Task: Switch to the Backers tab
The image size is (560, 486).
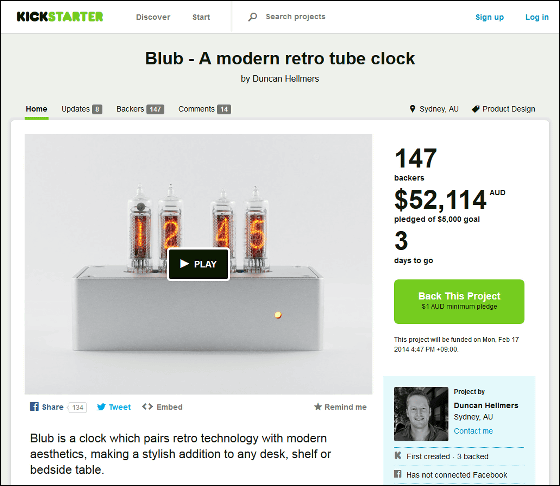Action: point(140,109)
